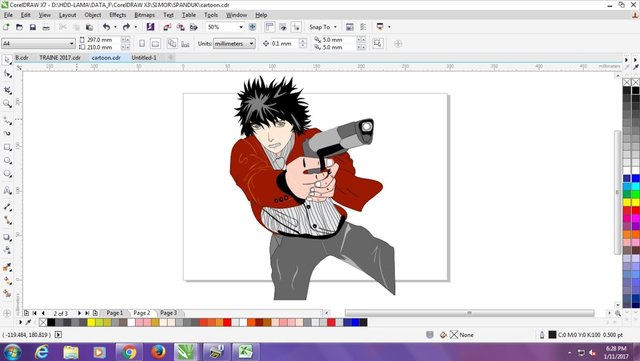Select the Rectangle tool
This screenshot has width=640, height=361.
(7, 147)
